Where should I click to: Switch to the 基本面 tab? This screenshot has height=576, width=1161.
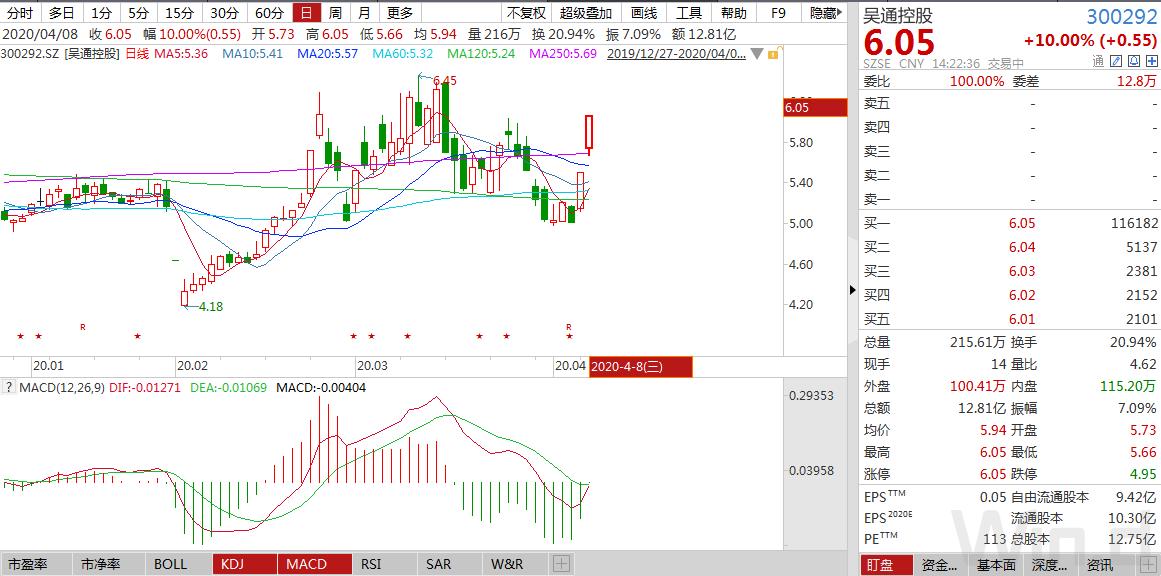point(995,565)
